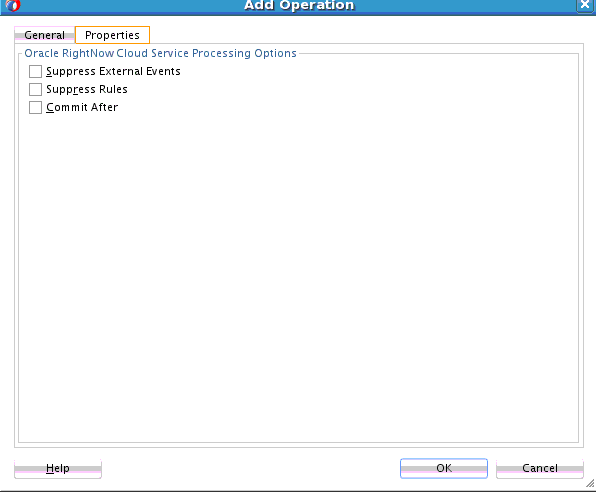Open Help for this dialog
This screenshot has height=492, width=596.
[58, 468]
